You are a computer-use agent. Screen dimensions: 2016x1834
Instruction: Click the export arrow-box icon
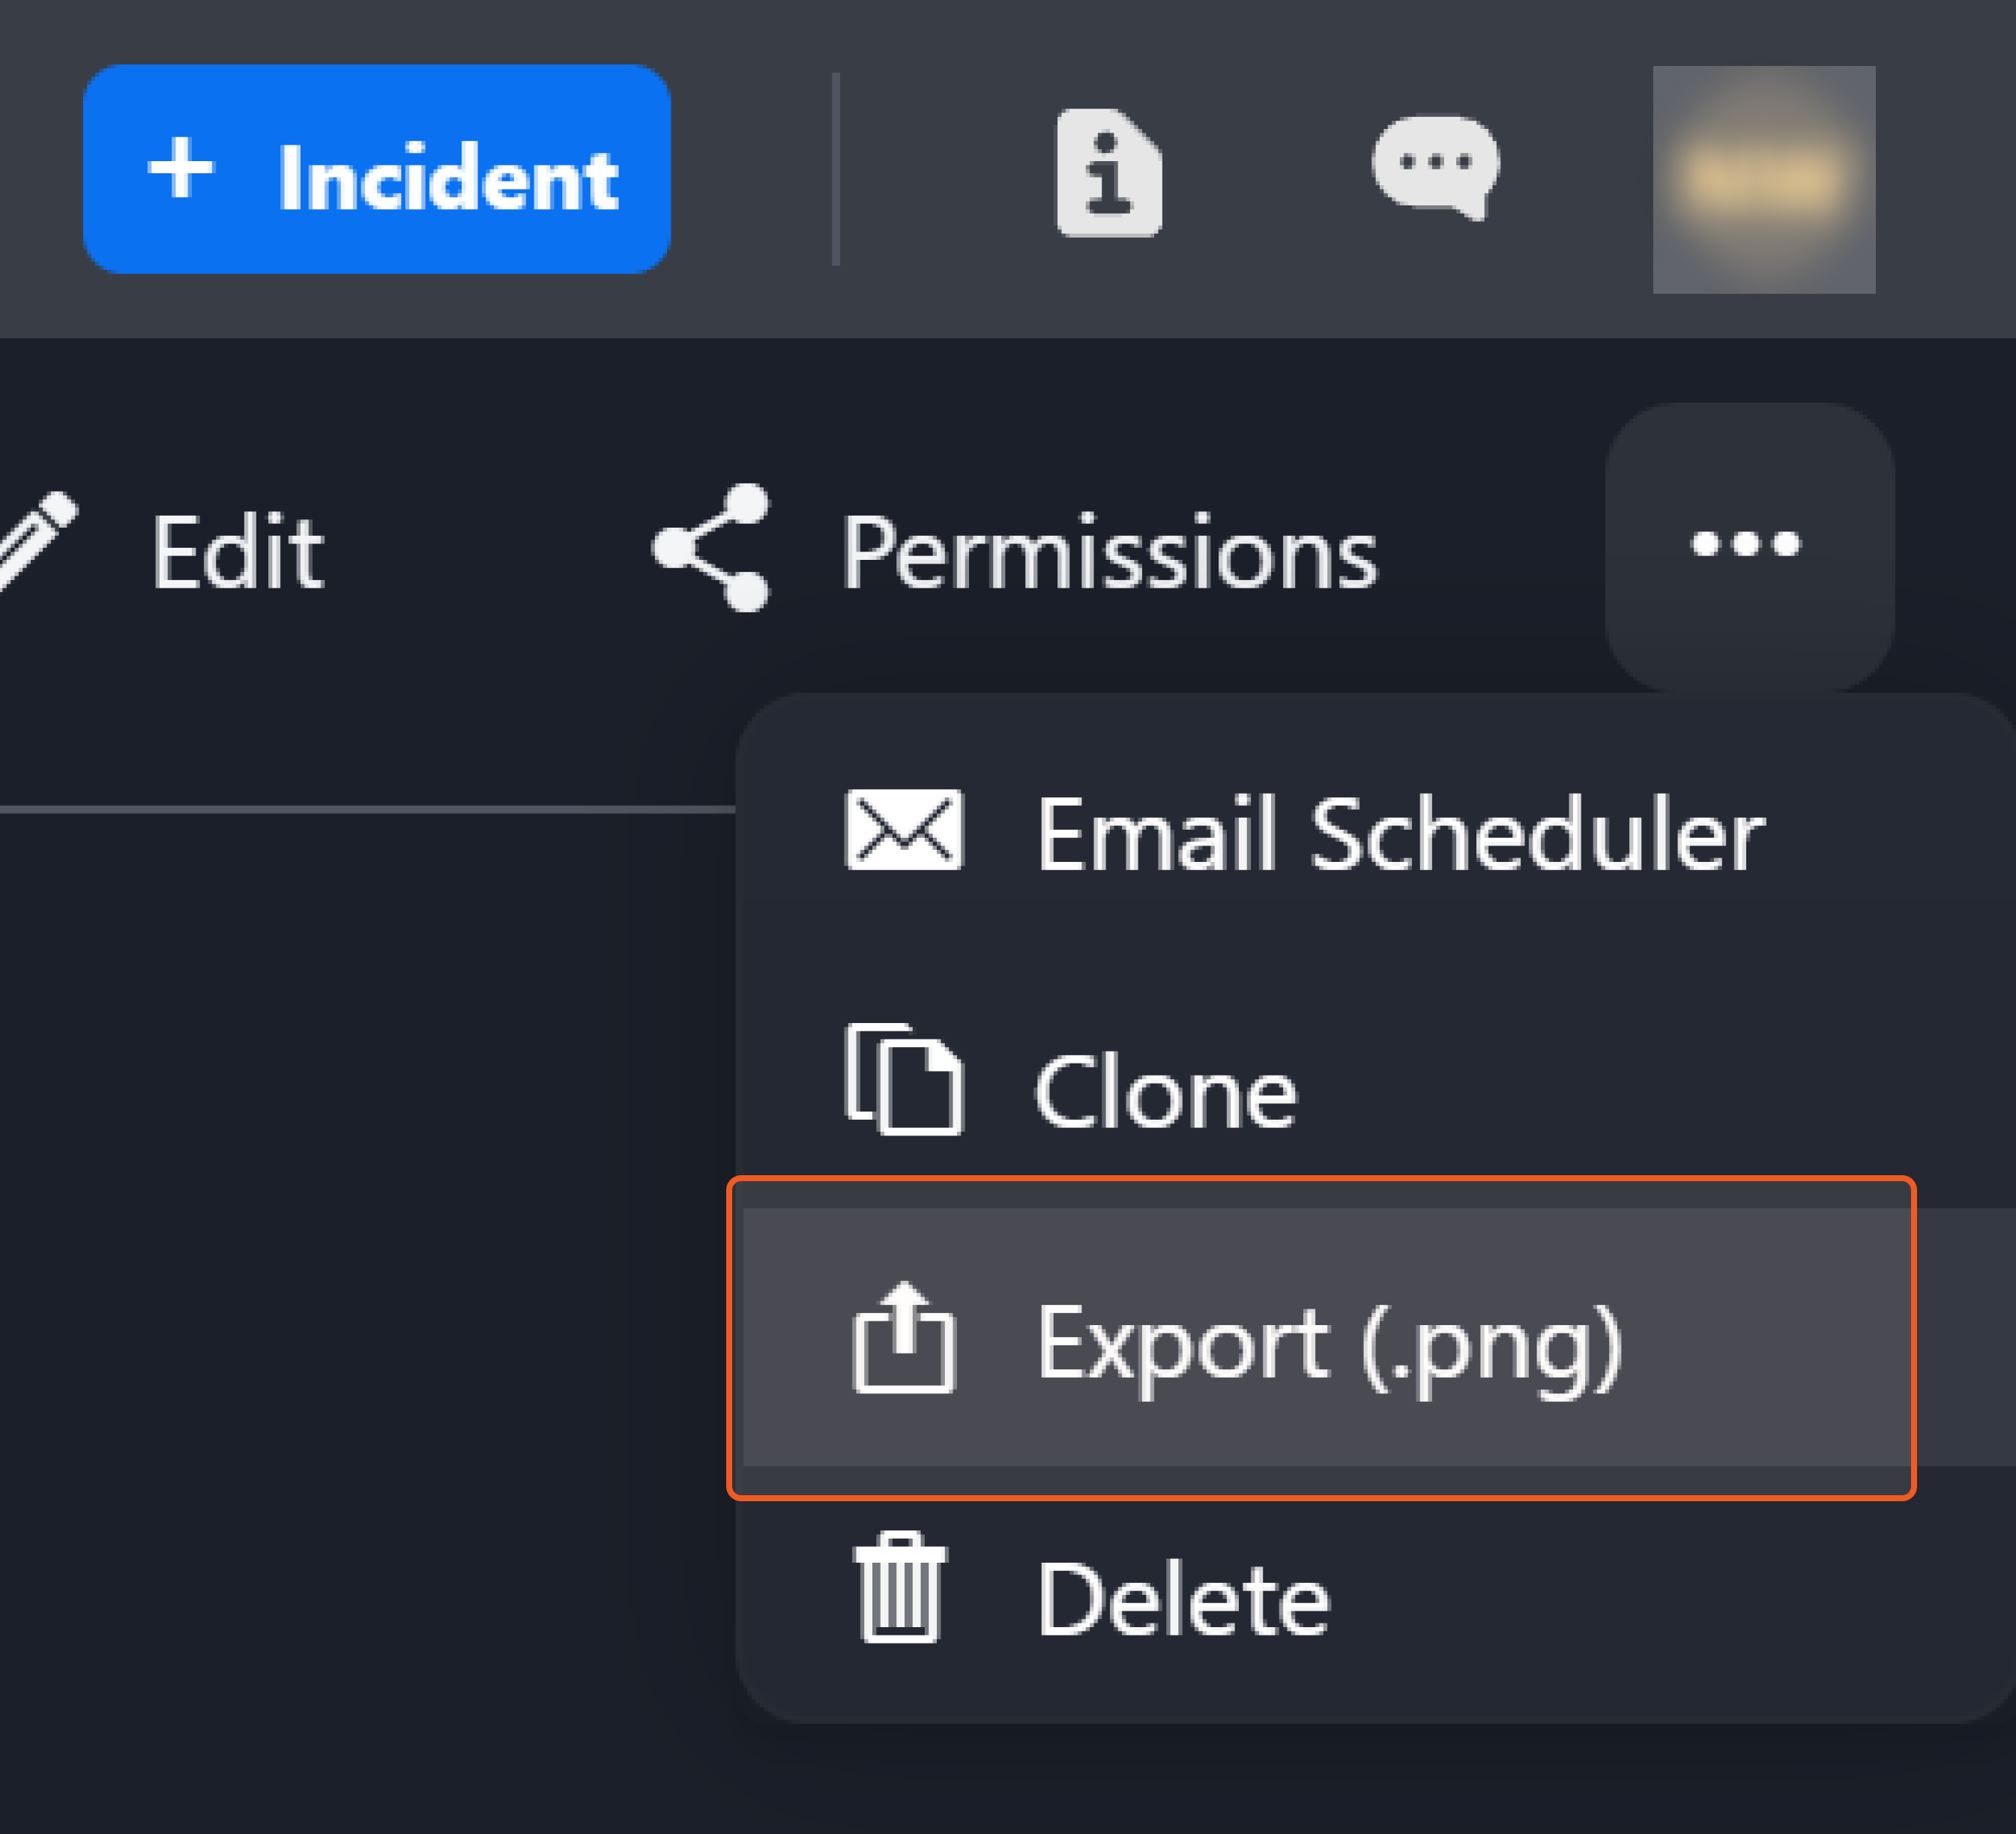[x=903, y=1337]
